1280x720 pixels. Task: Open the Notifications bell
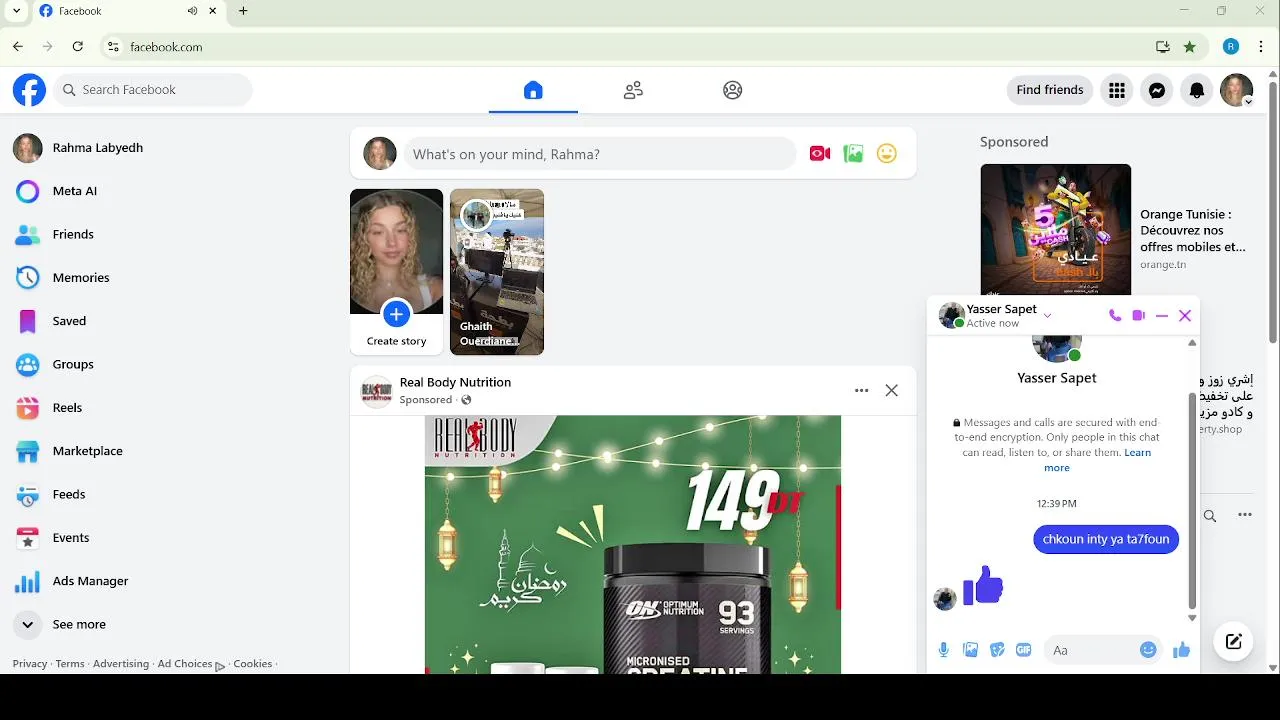1197,90
